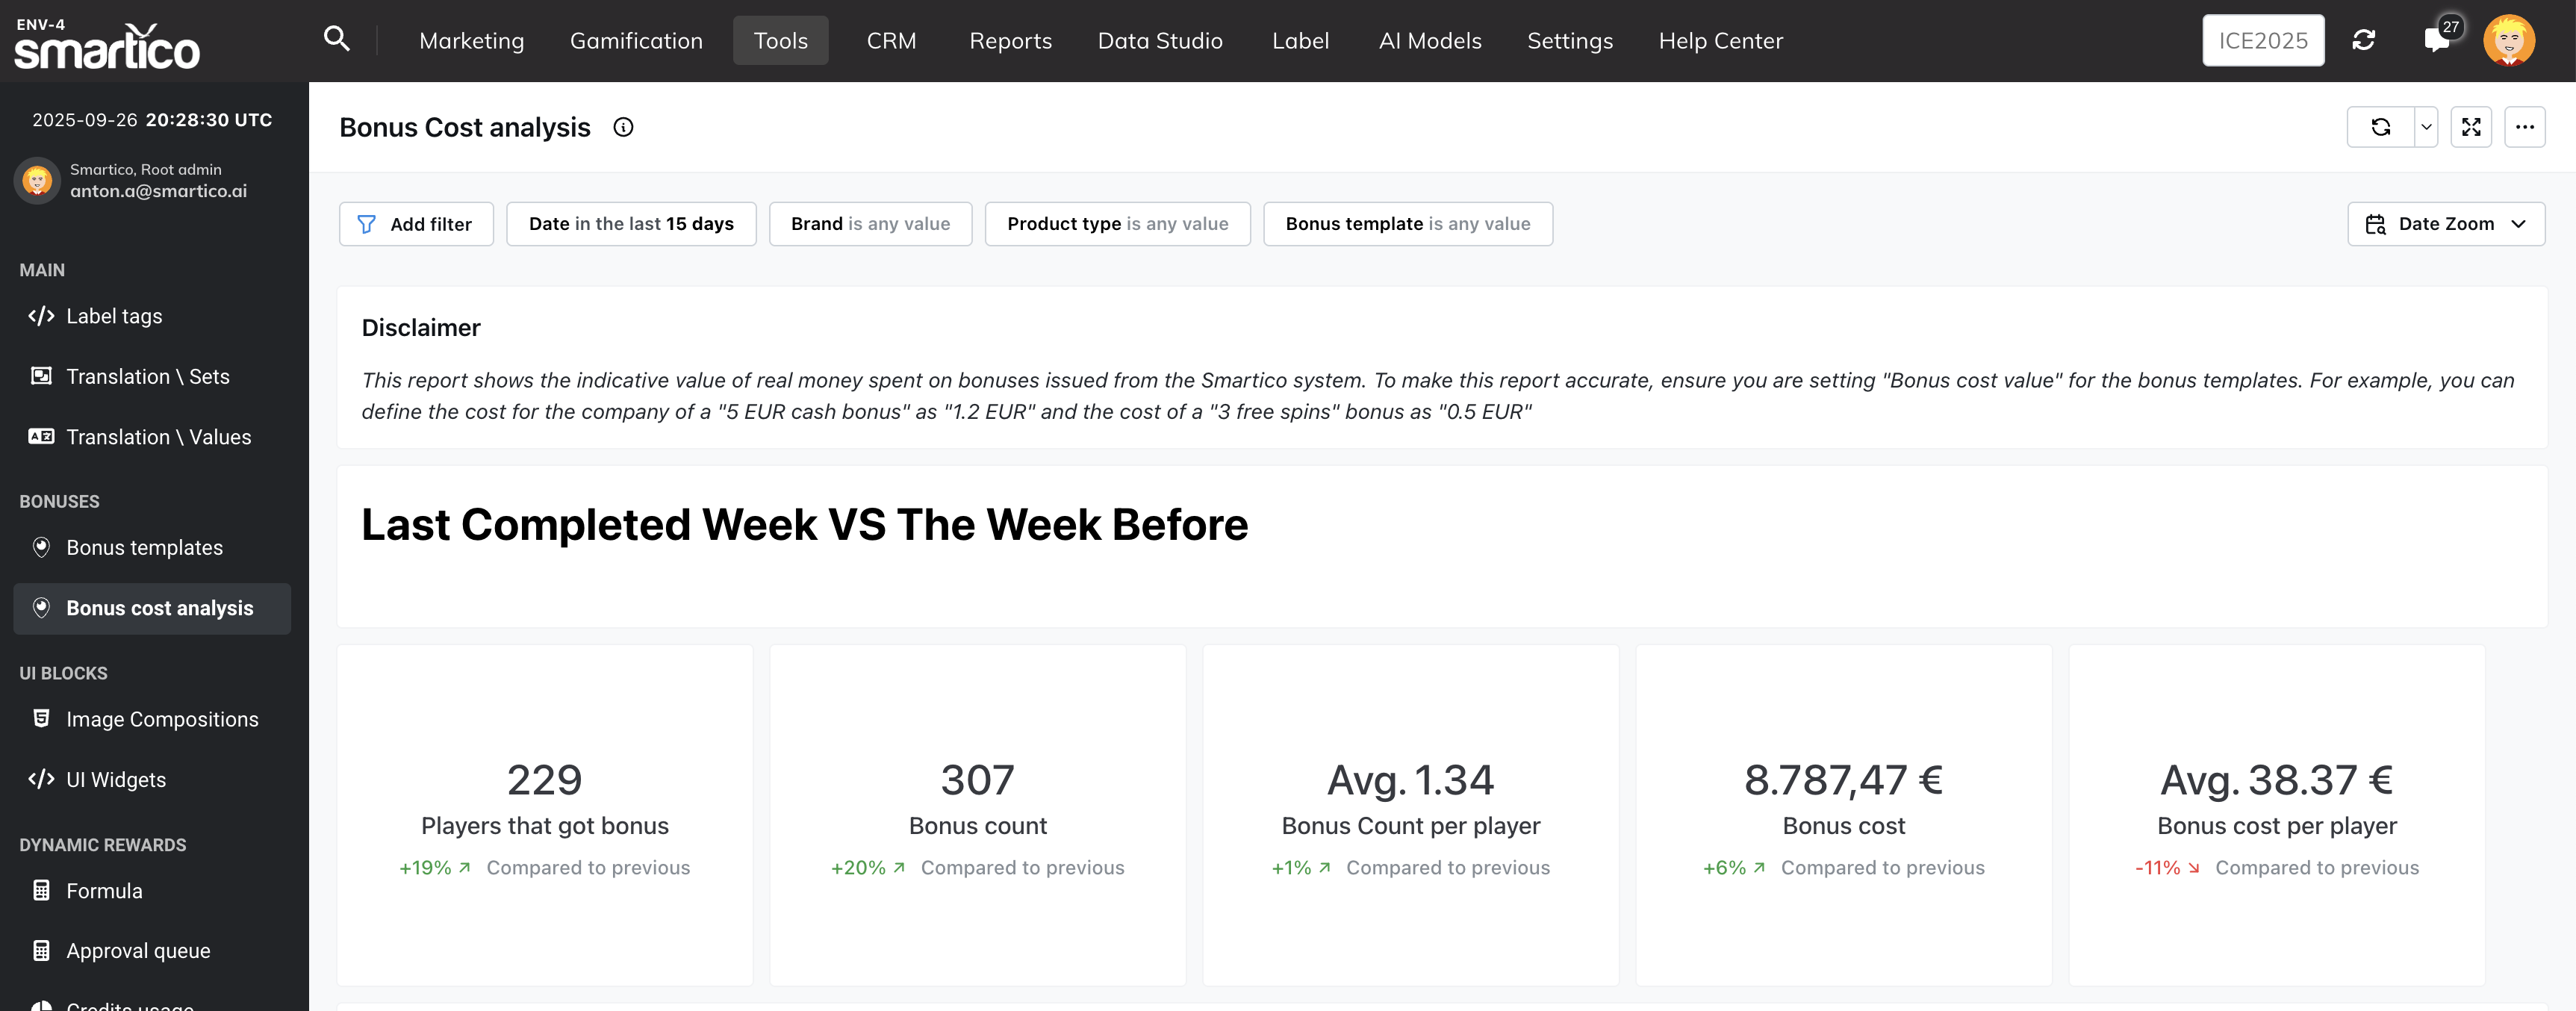Switch to the Gamification menu
The height and width of the screenshot is (1011, 2576).
tap(636, 41)
